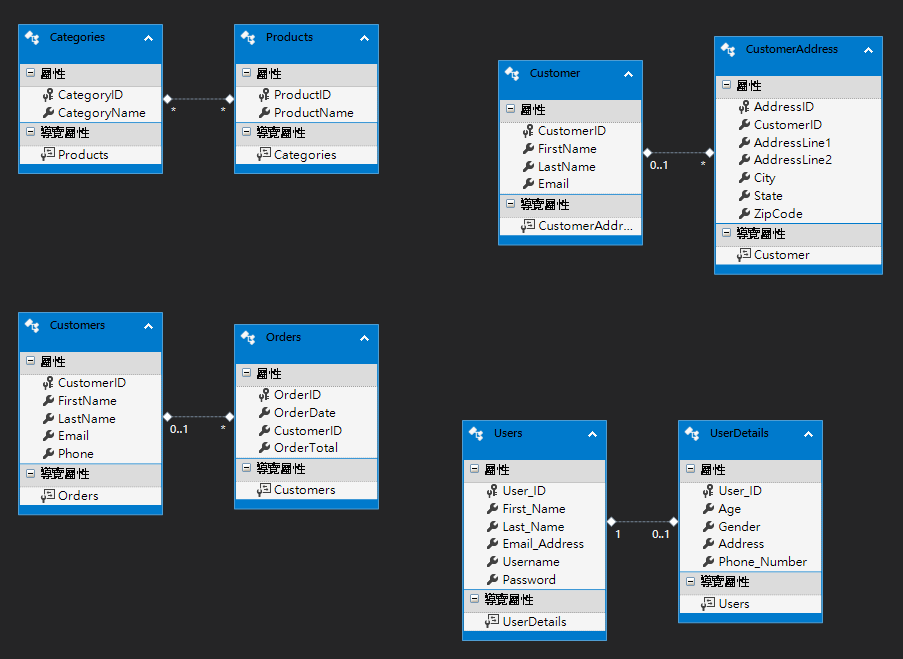Select the AddressLine2 property in CustomerAddress
Screen dimensions: 903x659
pos(792,160)
